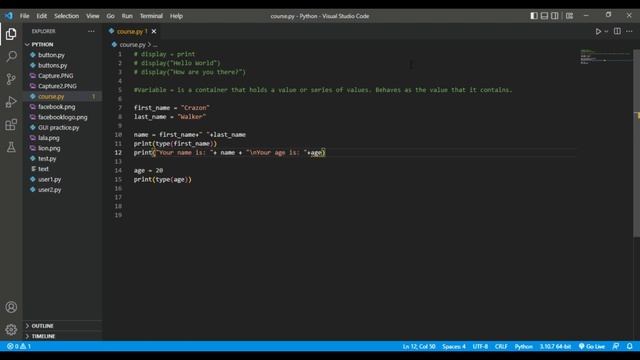
Task: Place cursor on line 14 age = 20
Action: [148, 171]
